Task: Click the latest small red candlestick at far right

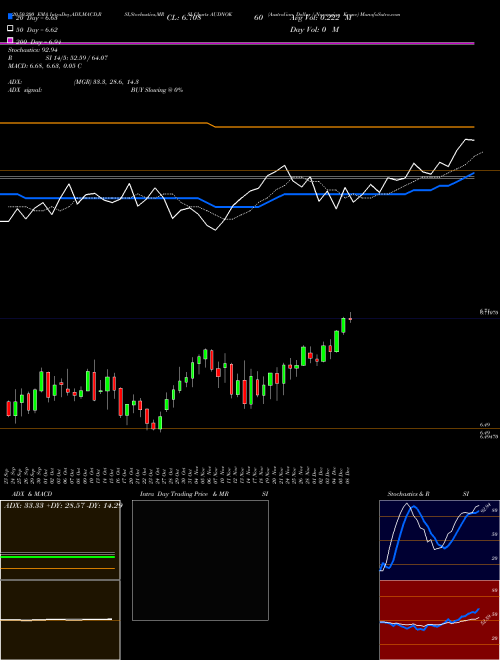Action: tap(350, 319)
